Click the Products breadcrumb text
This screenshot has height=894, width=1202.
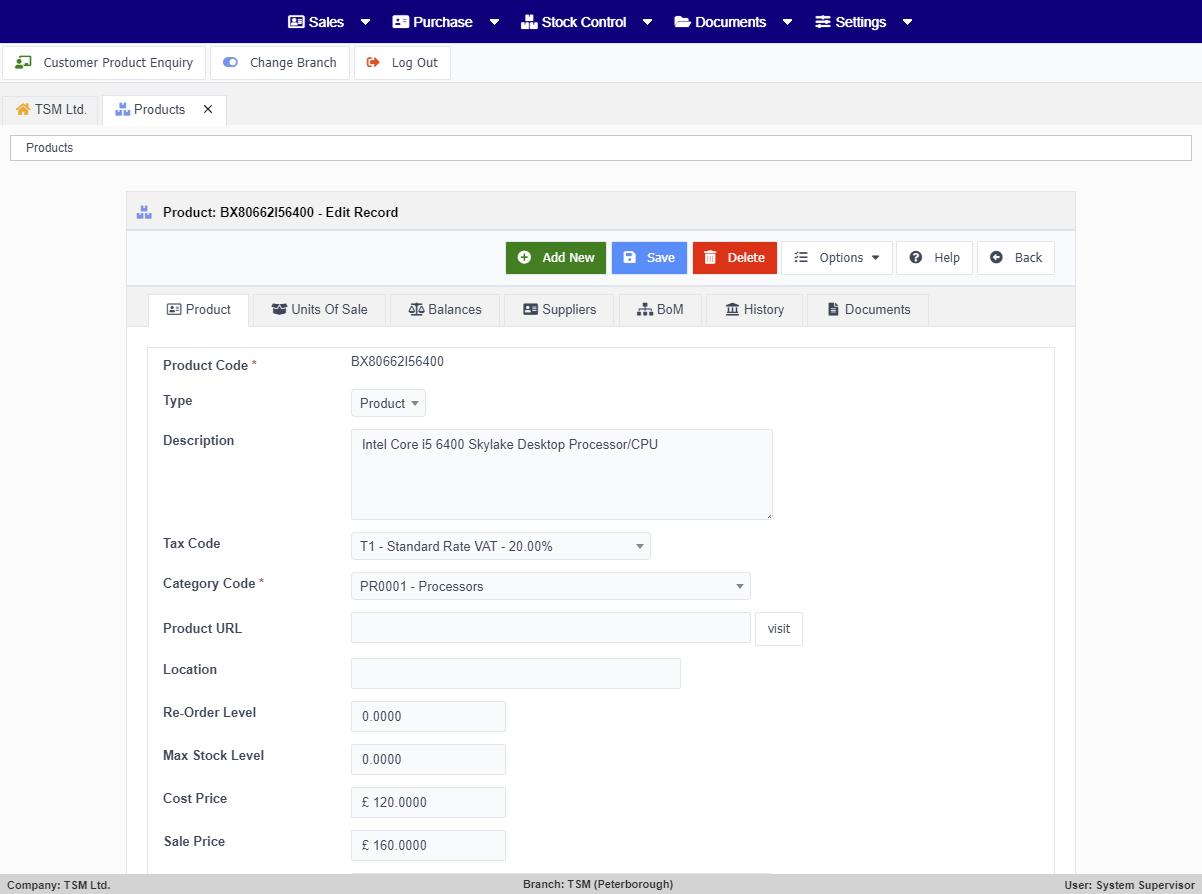[x=49, y=148]
